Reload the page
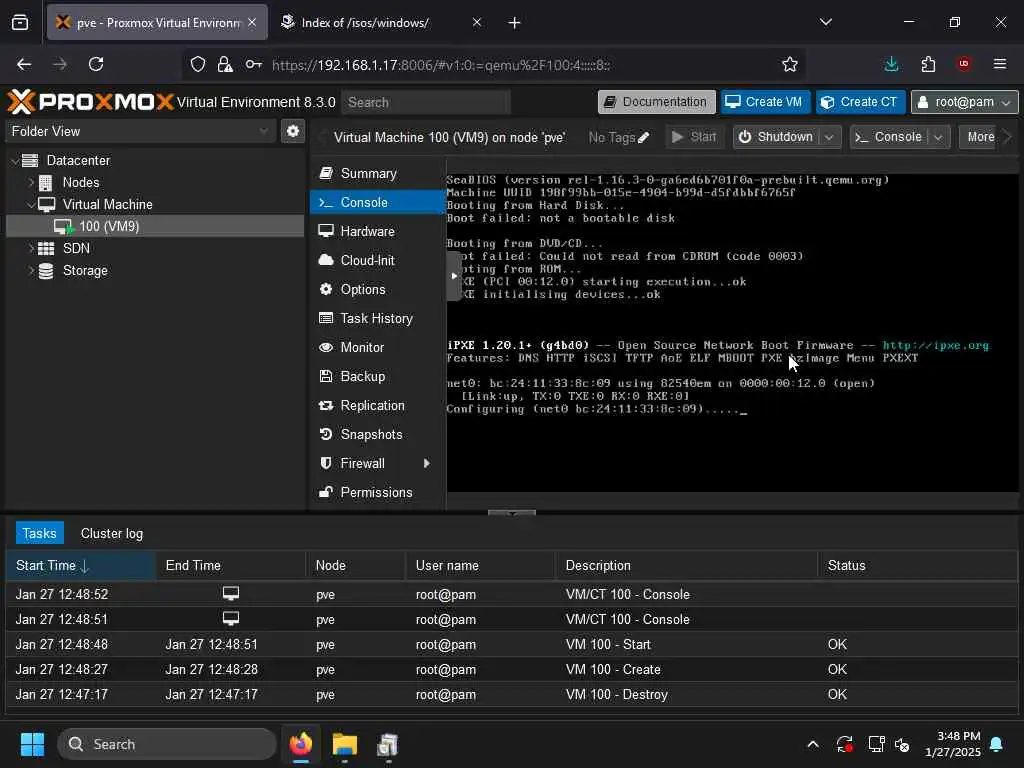The image size is (1024, 768). 96,64
